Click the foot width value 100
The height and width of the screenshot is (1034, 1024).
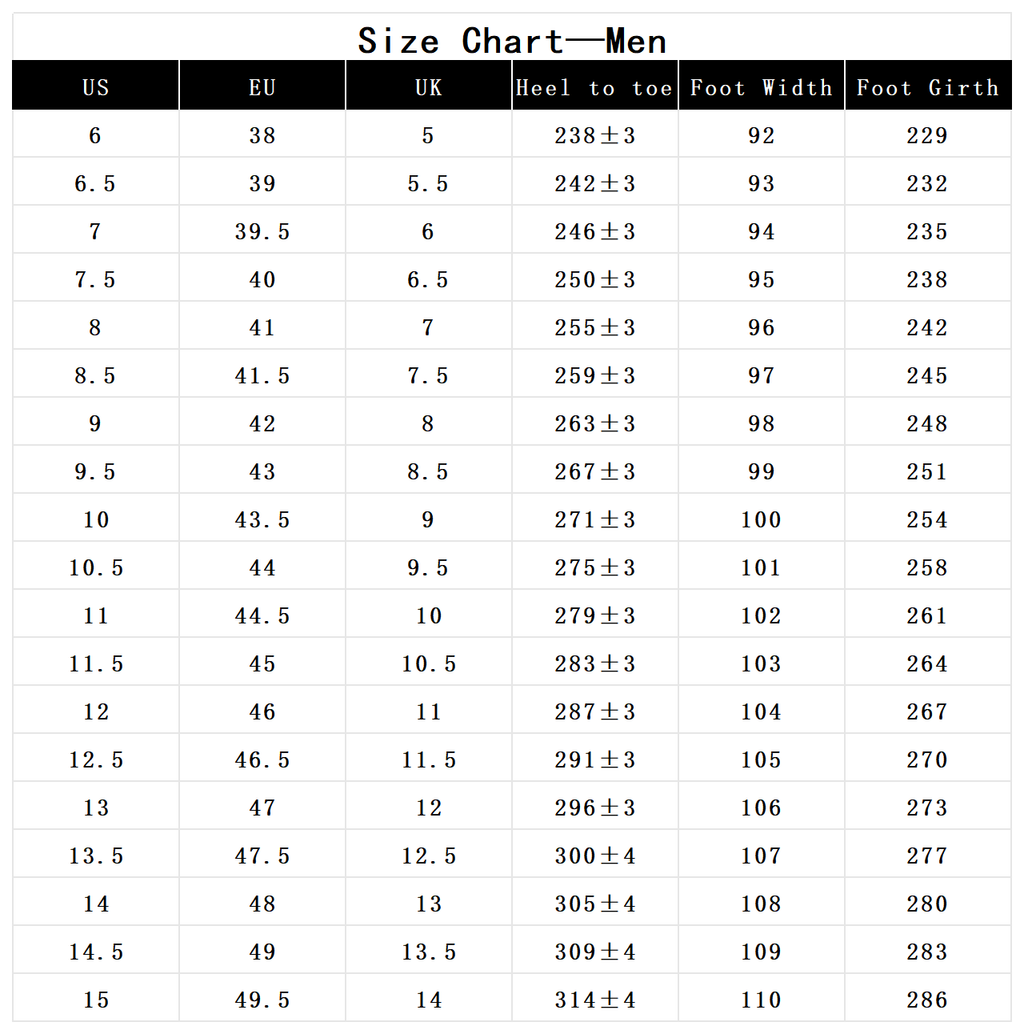pos(761,519)
